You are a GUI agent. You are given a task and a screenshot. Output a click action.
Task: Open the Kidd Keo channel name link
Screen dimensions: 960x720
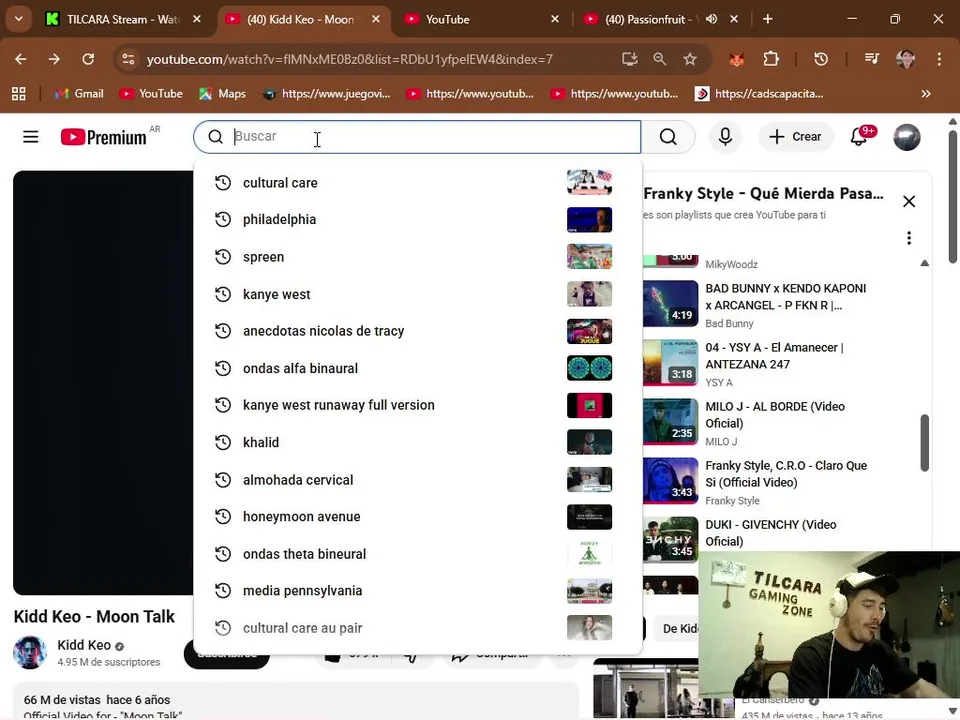click(84, 645)
